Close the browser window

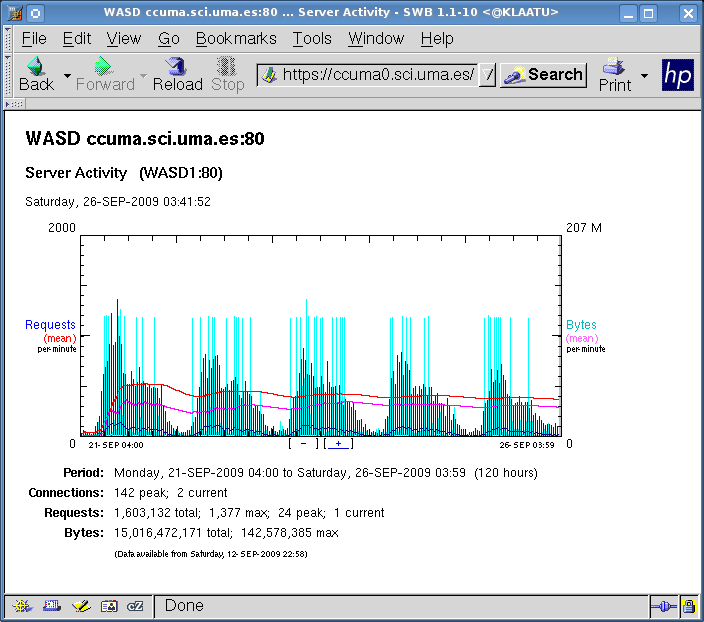point(688,13)
